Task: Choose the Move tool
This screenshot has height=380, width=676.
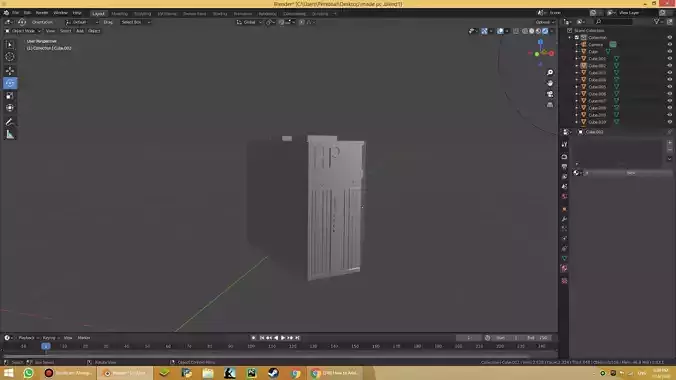Action: [x=10, y=71]
